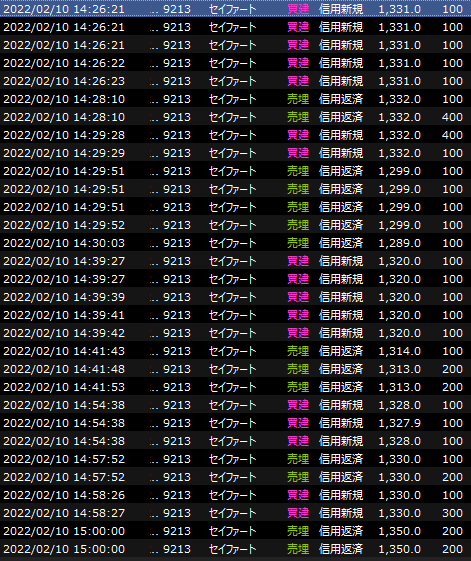
Task: Select the timestamp 2022/02/10 14:58:26
Action: (x=64, y=495)
